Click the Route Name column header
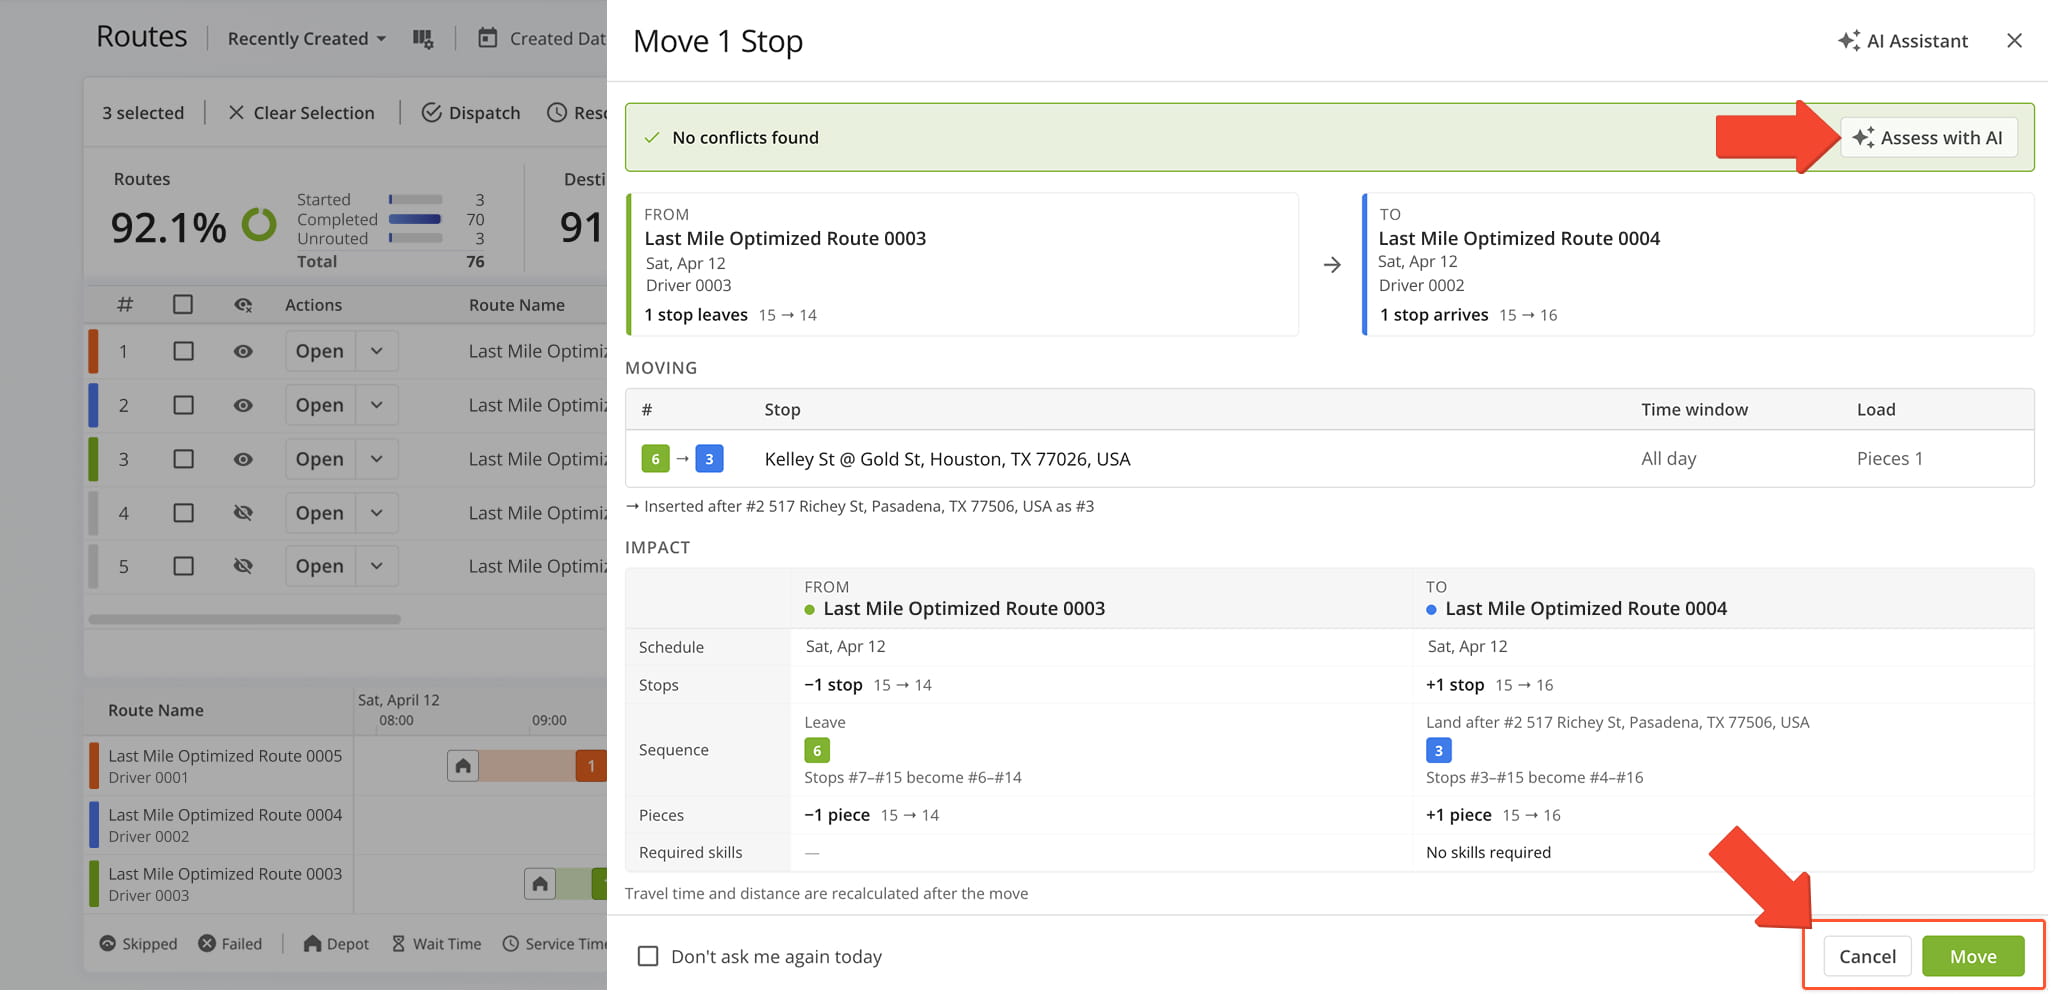Screen dimensions: 2051x995 point(517,305)
